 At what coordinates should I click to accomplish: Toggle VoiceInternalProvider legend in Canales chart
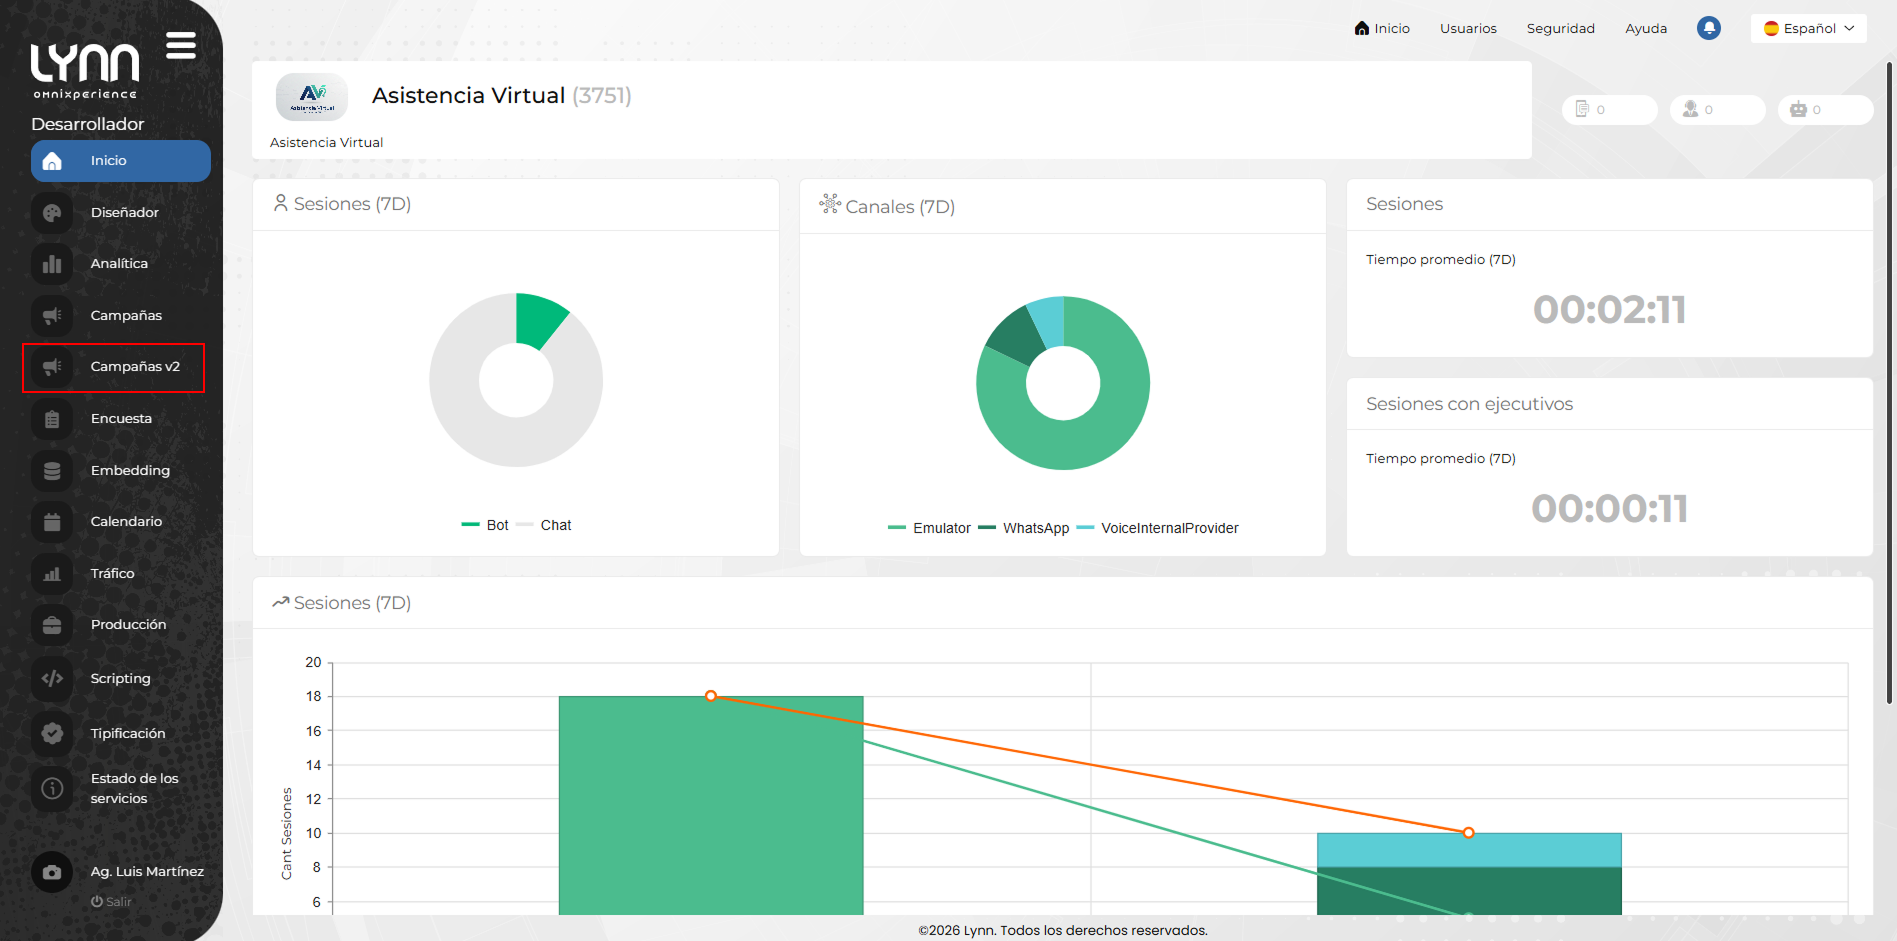coord(1157,528)
